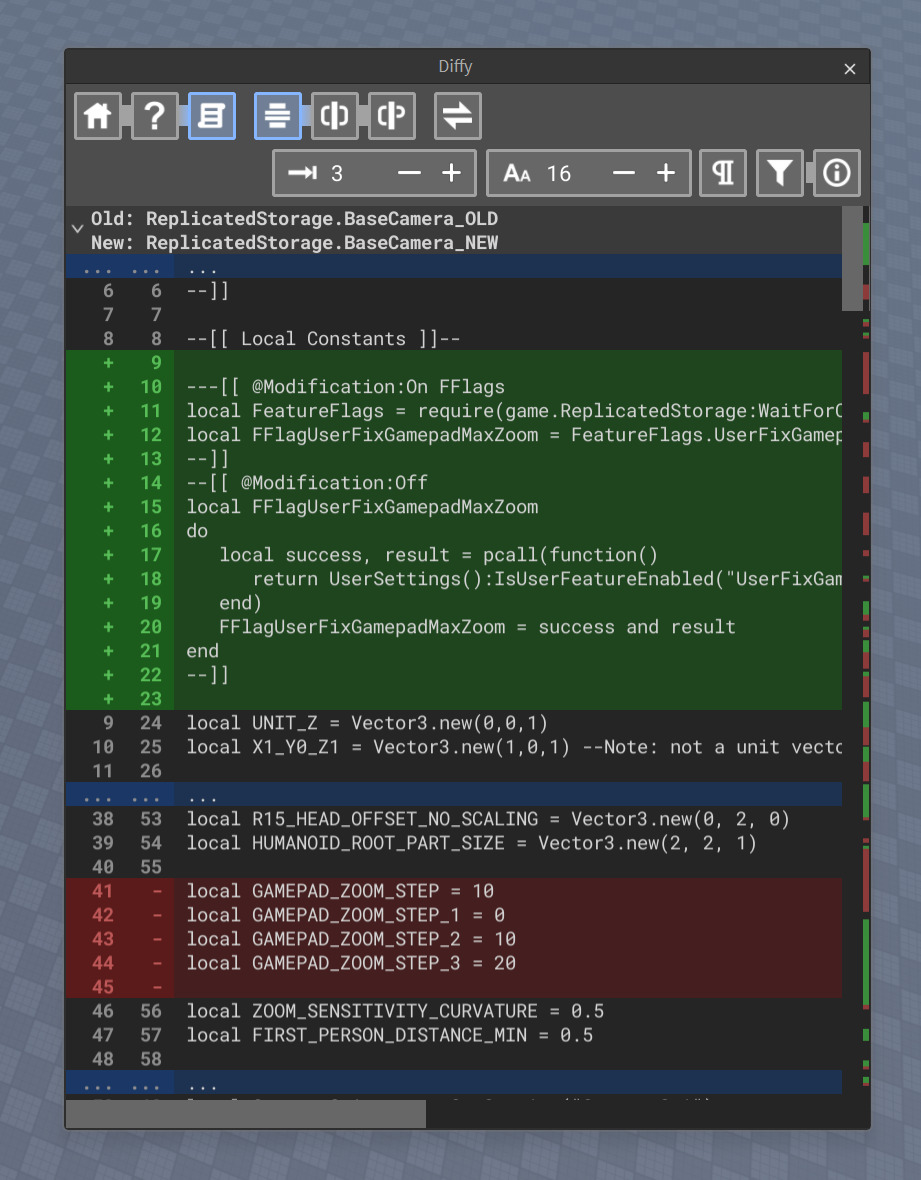
Task: Click the horizontal scrollbar at the bottom
Action: 245,1113
